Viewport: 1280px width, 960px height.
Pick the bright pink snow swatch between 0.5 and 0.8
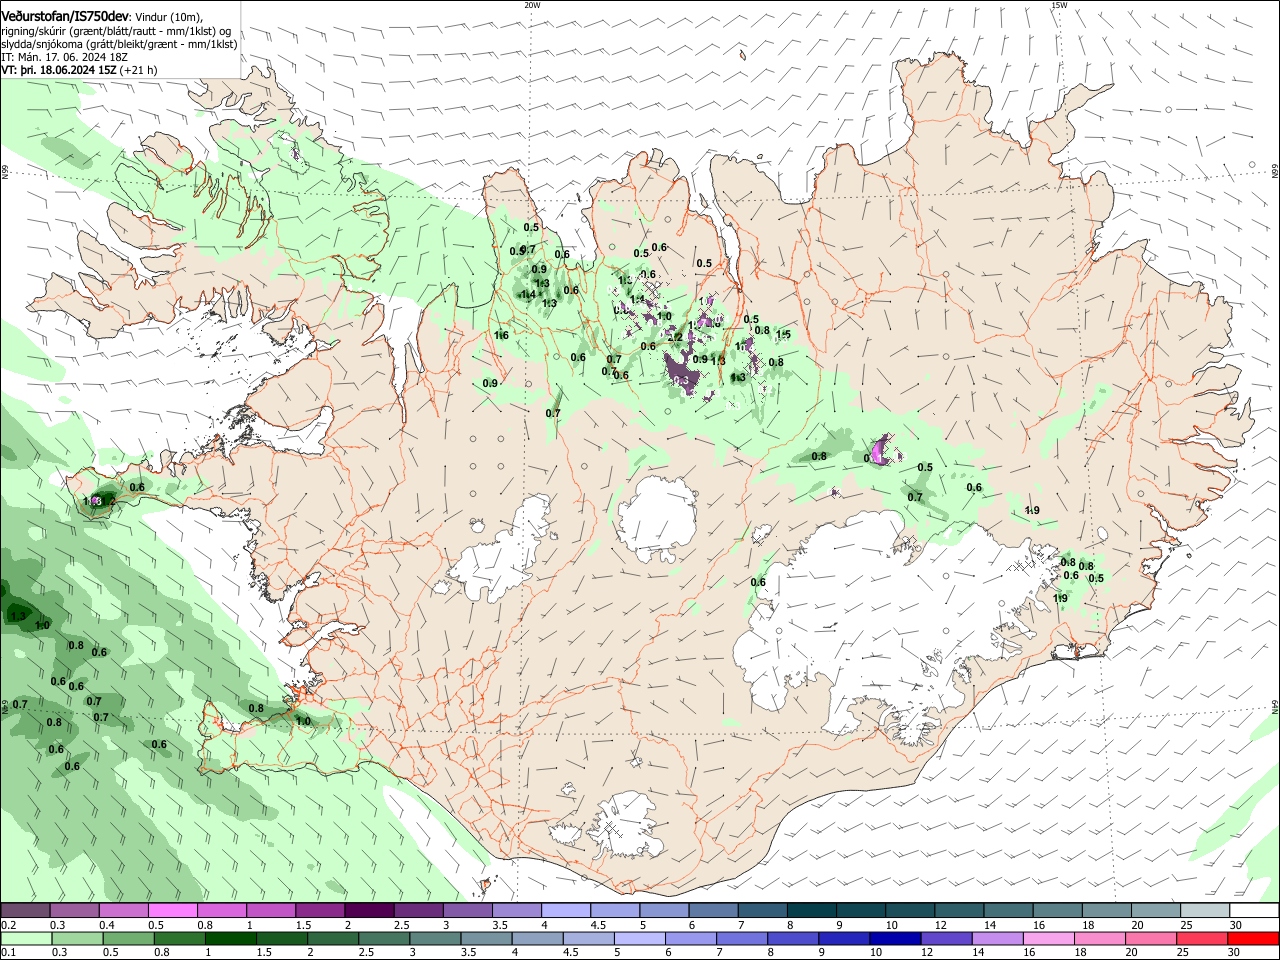(x=173, y=911)
